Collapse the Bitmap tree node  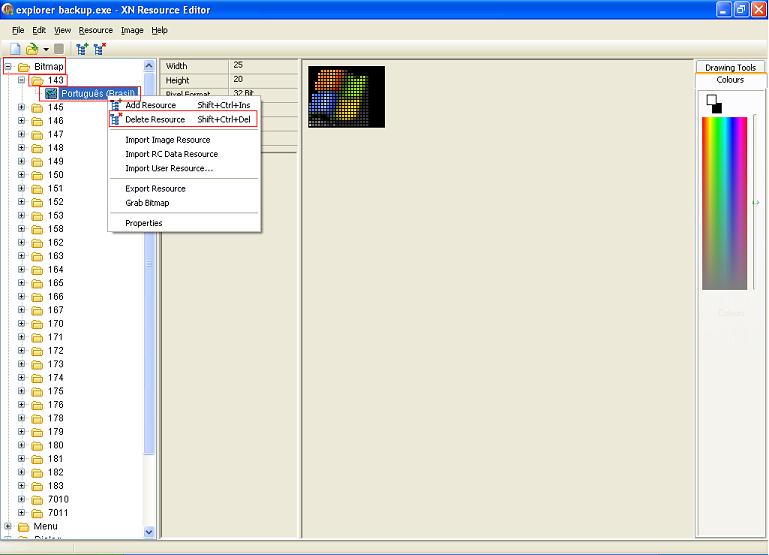coord(8,66)
